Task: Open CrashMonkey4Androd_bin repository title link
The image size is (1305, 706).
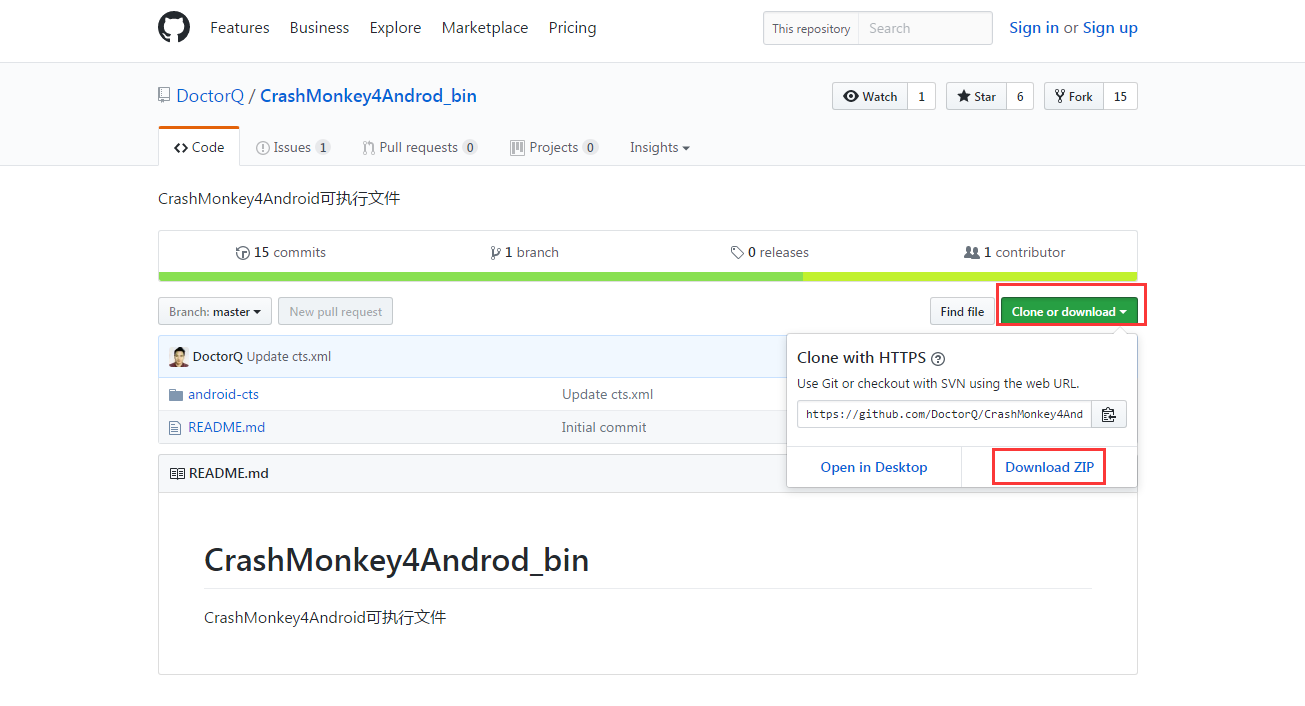Action: [368, 96]
